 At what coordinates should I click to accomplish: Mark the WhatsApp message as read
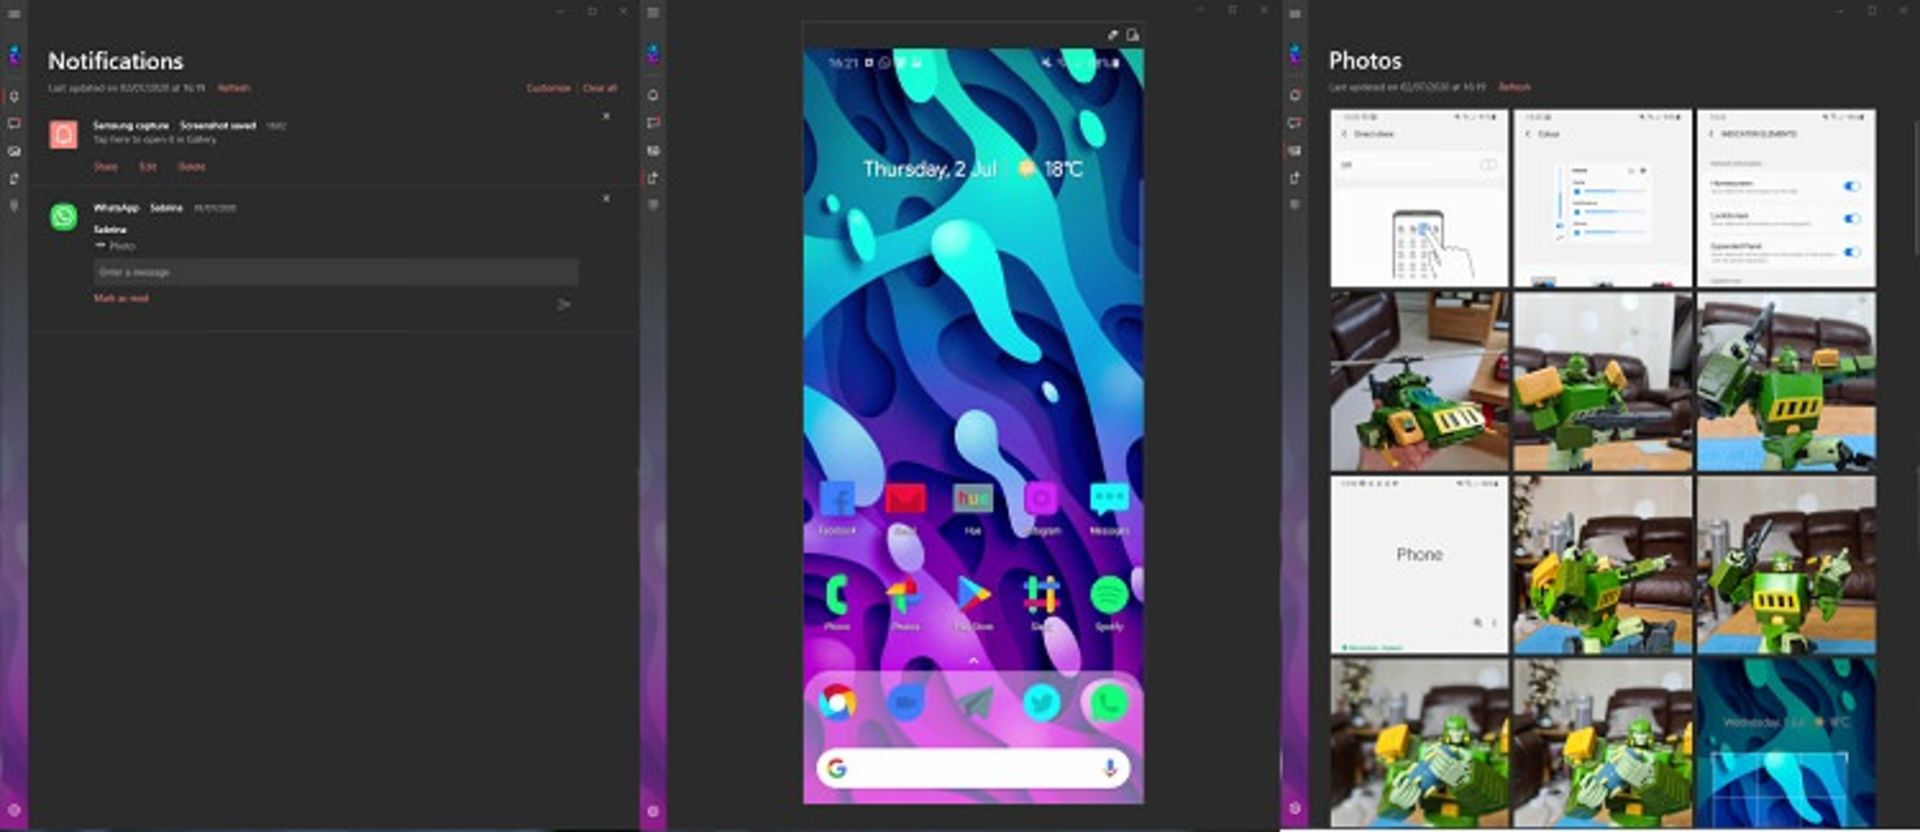pyautogui.click(x=121, y=298)
